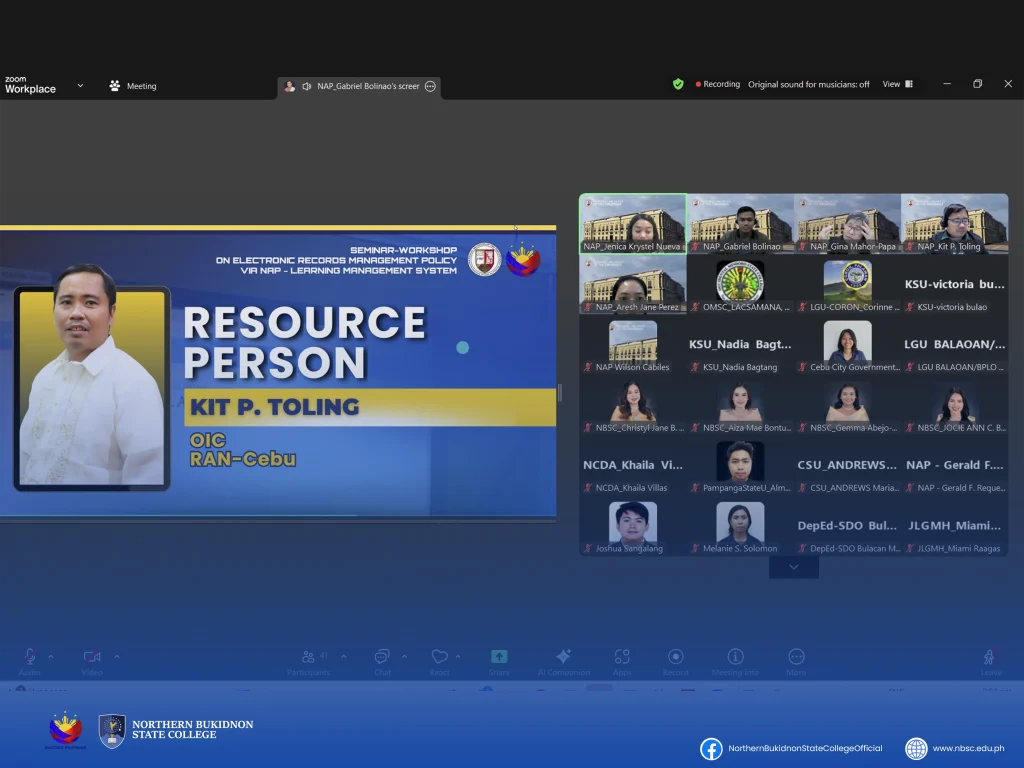Expand video options arrow beside Video

pos(117,656)
